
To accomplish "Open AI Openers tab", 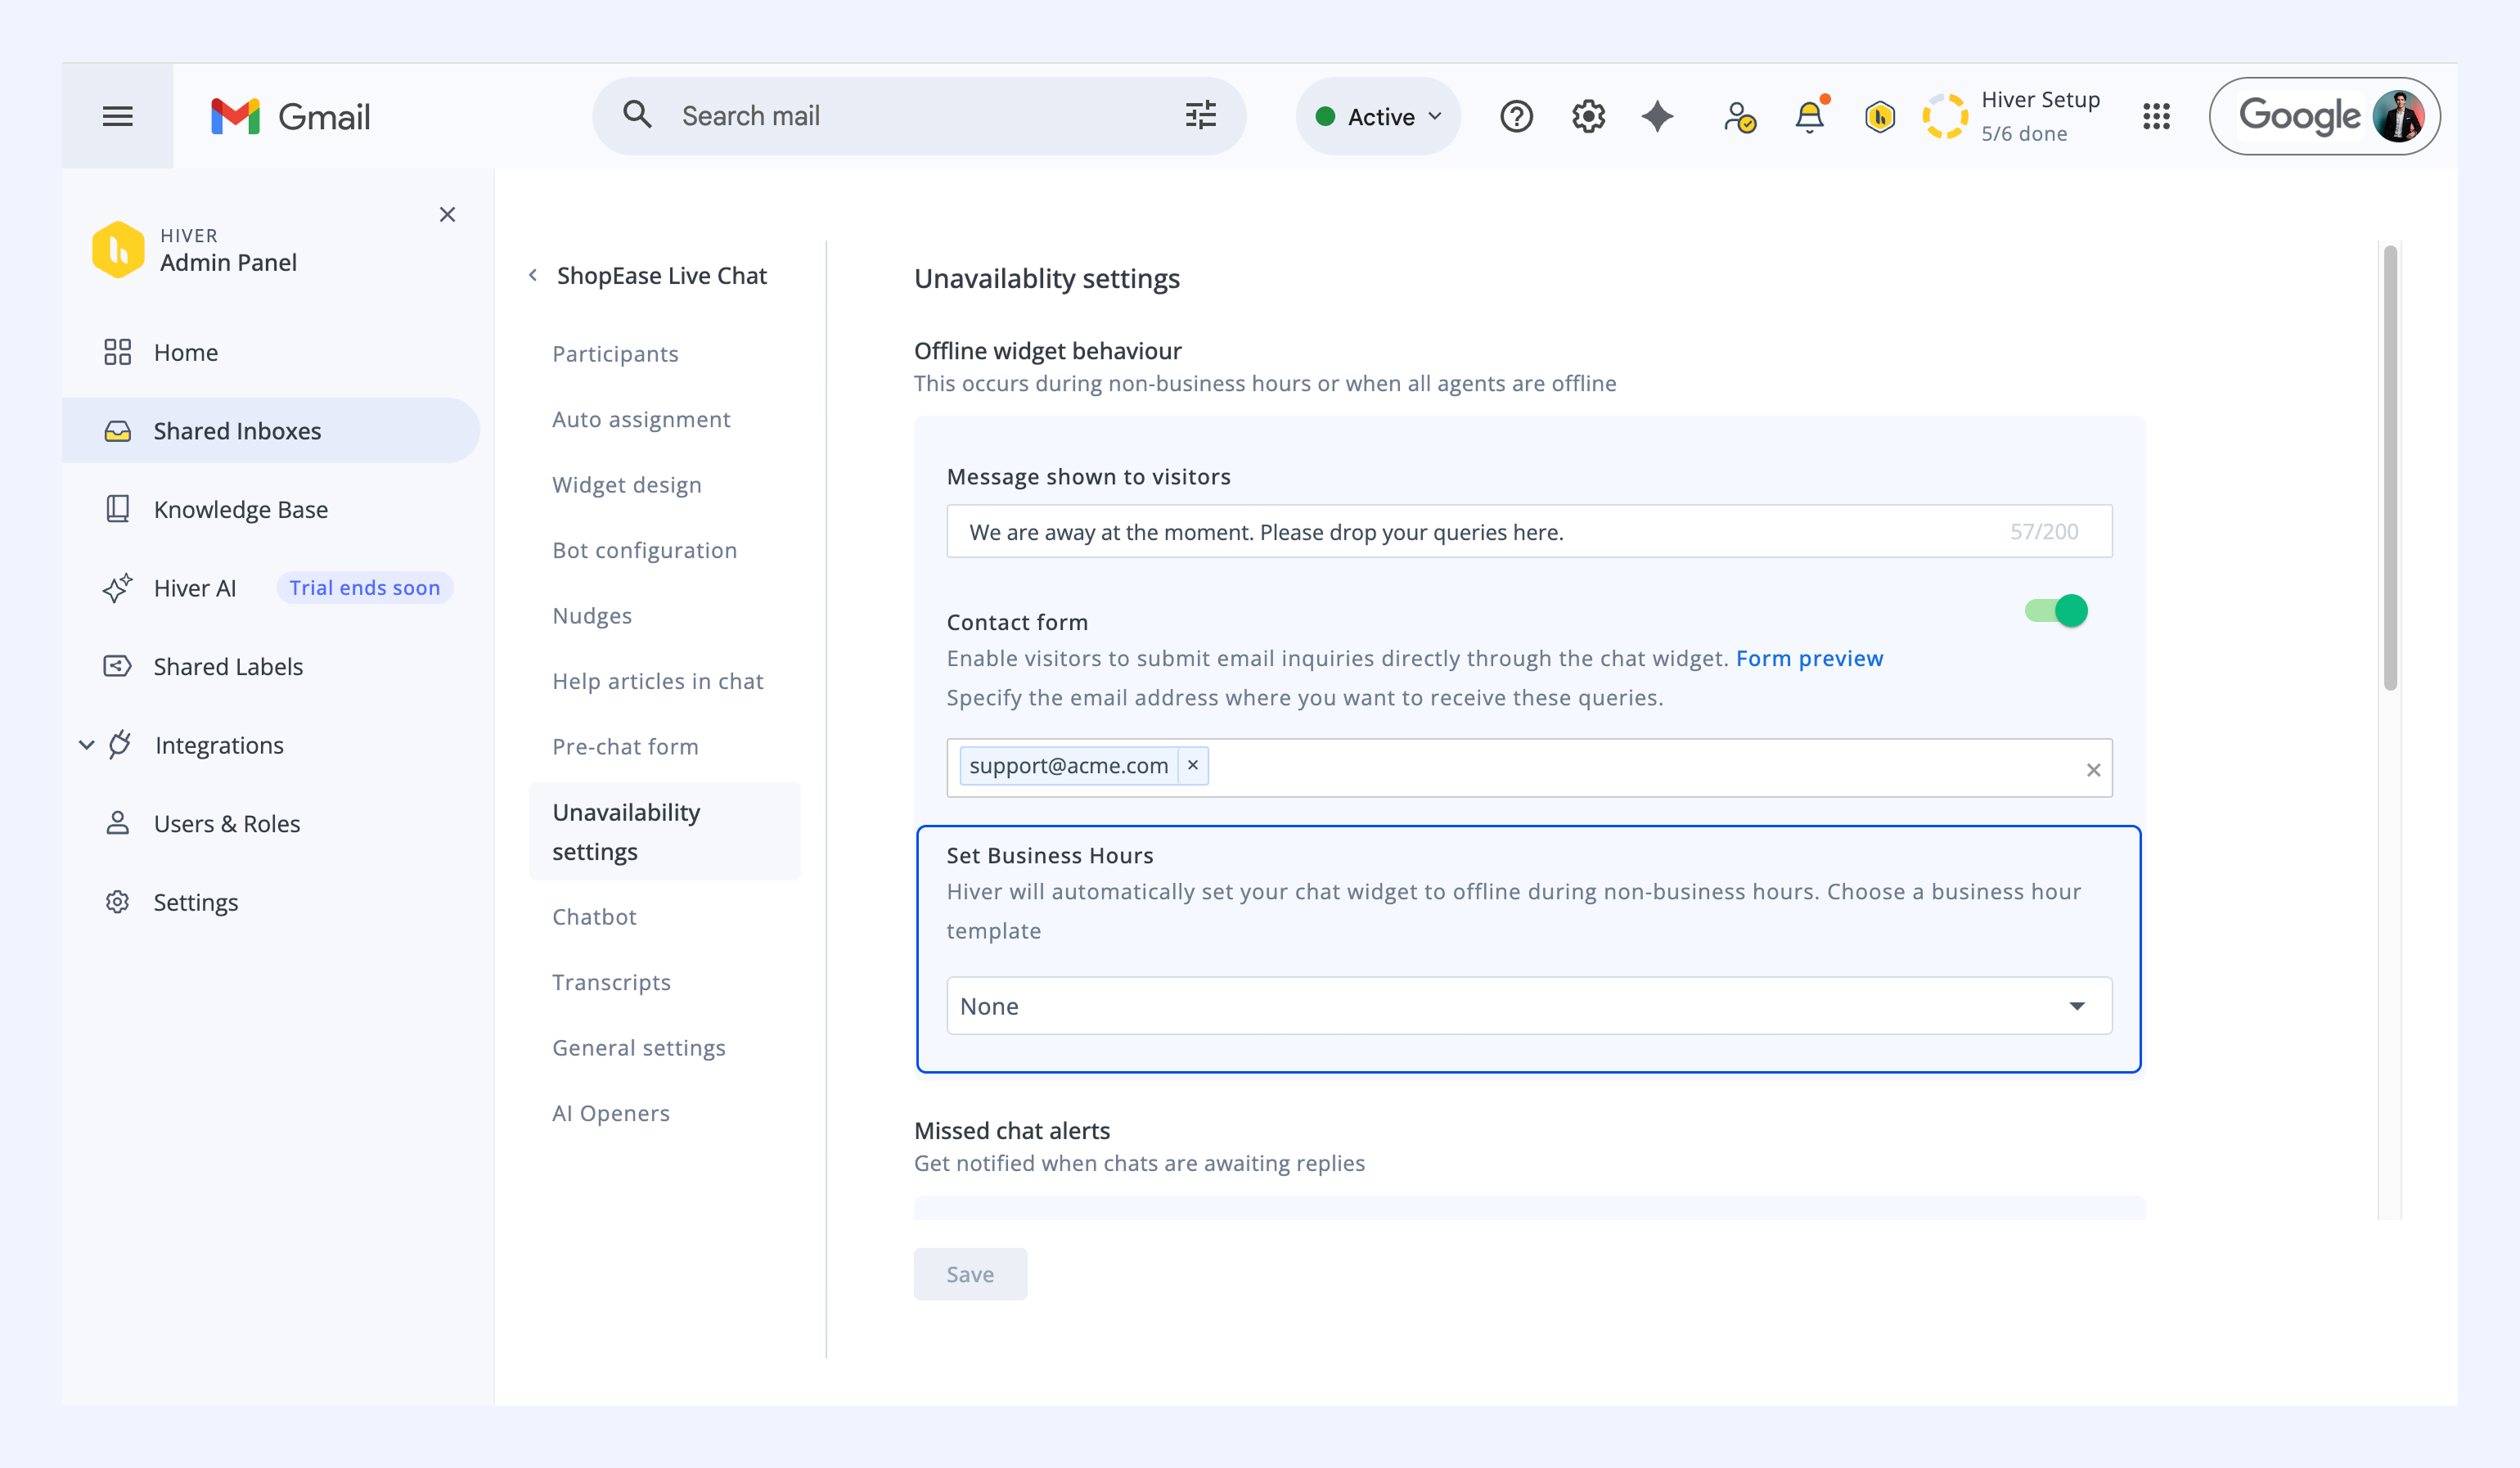I will [610, 1113].
